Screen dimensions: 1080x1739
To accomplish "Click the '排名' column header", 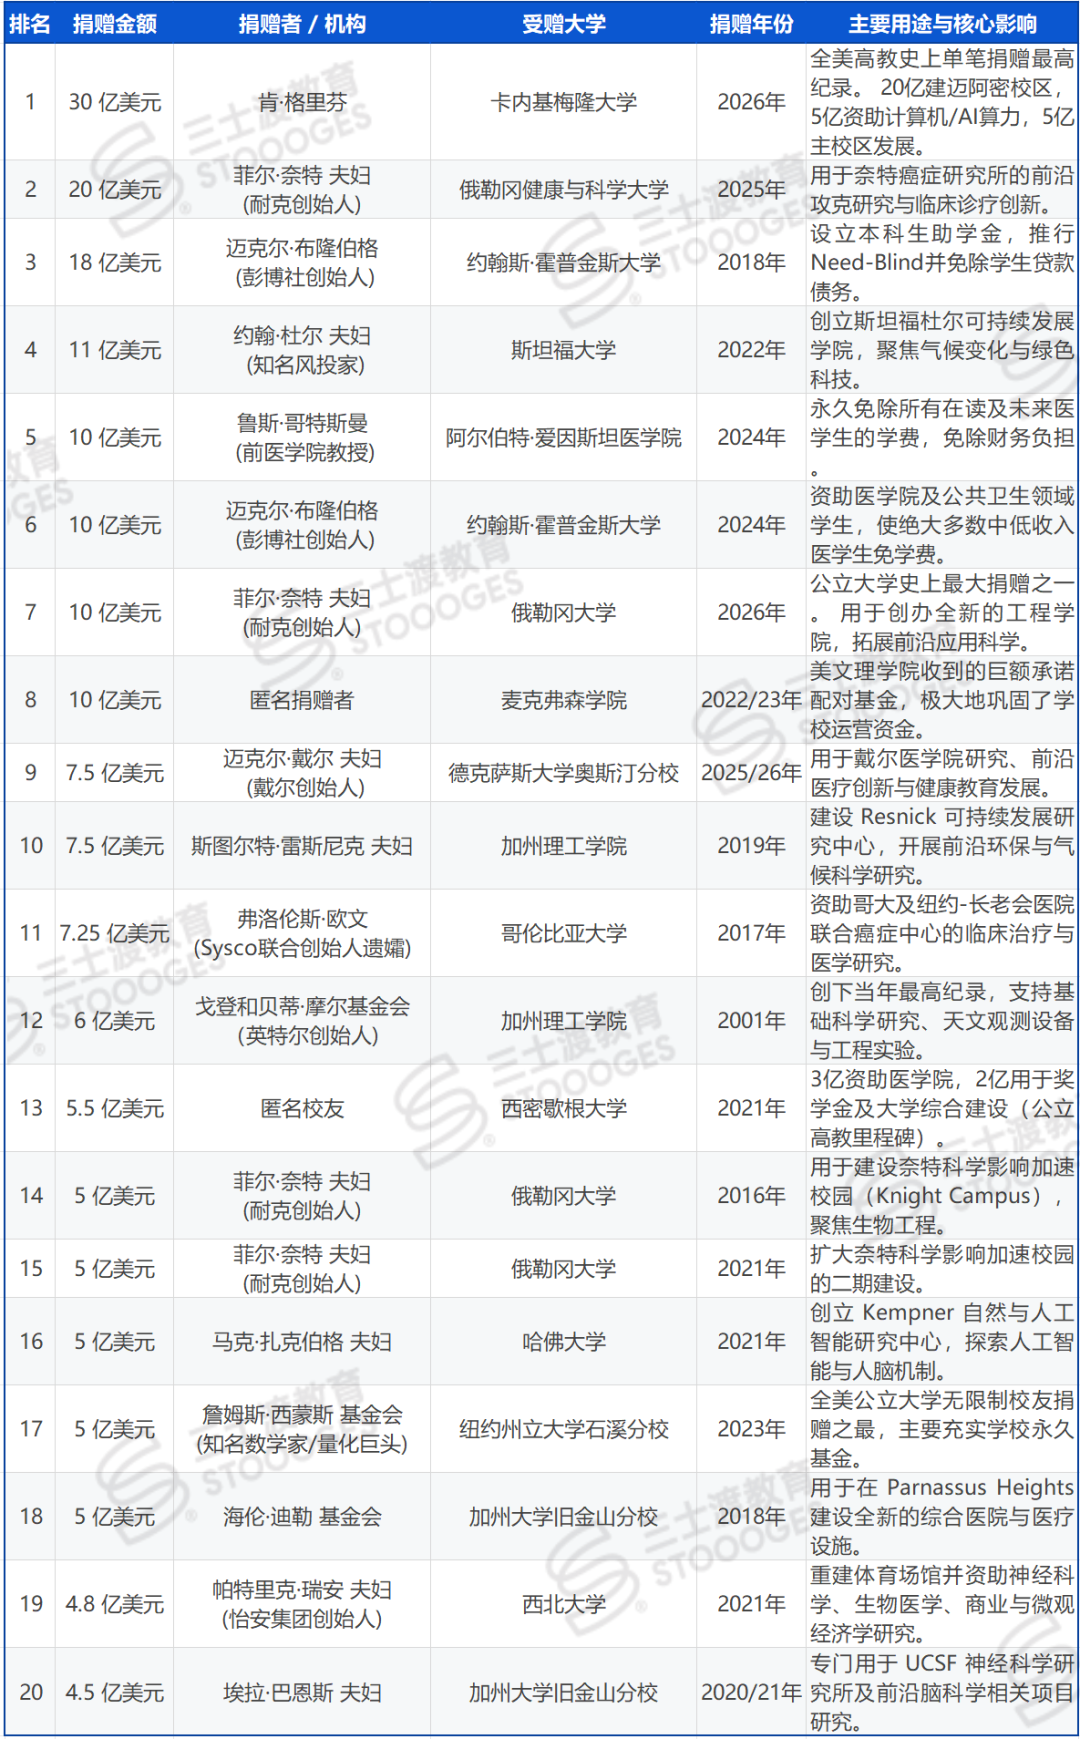I will (x=30, y=24).
